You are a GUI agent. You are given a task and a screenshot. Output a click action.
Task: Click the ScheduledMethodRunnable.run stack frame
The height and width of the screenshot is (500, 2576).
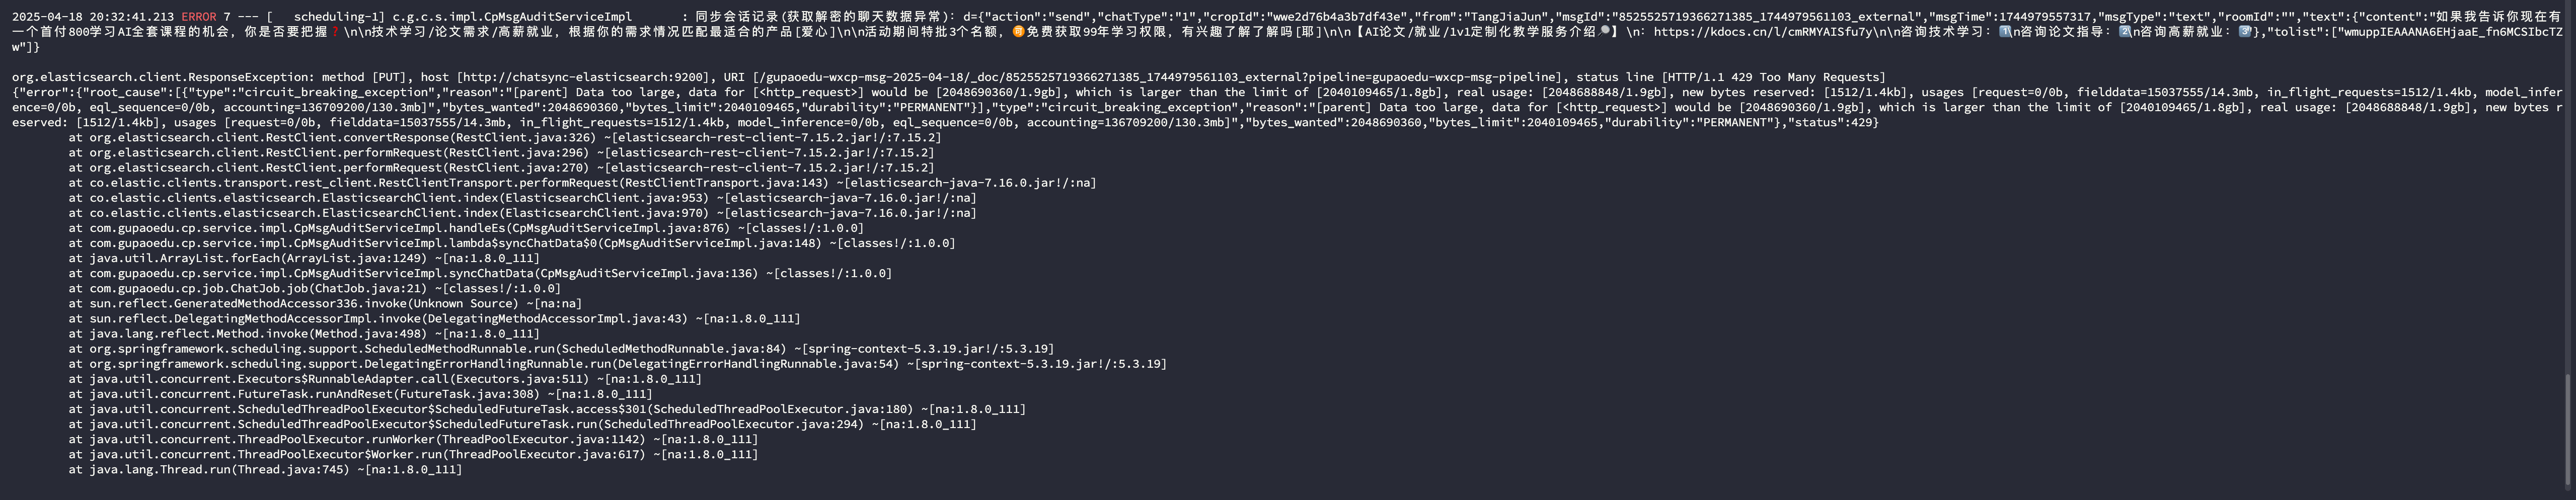click(x=561, y=349)
